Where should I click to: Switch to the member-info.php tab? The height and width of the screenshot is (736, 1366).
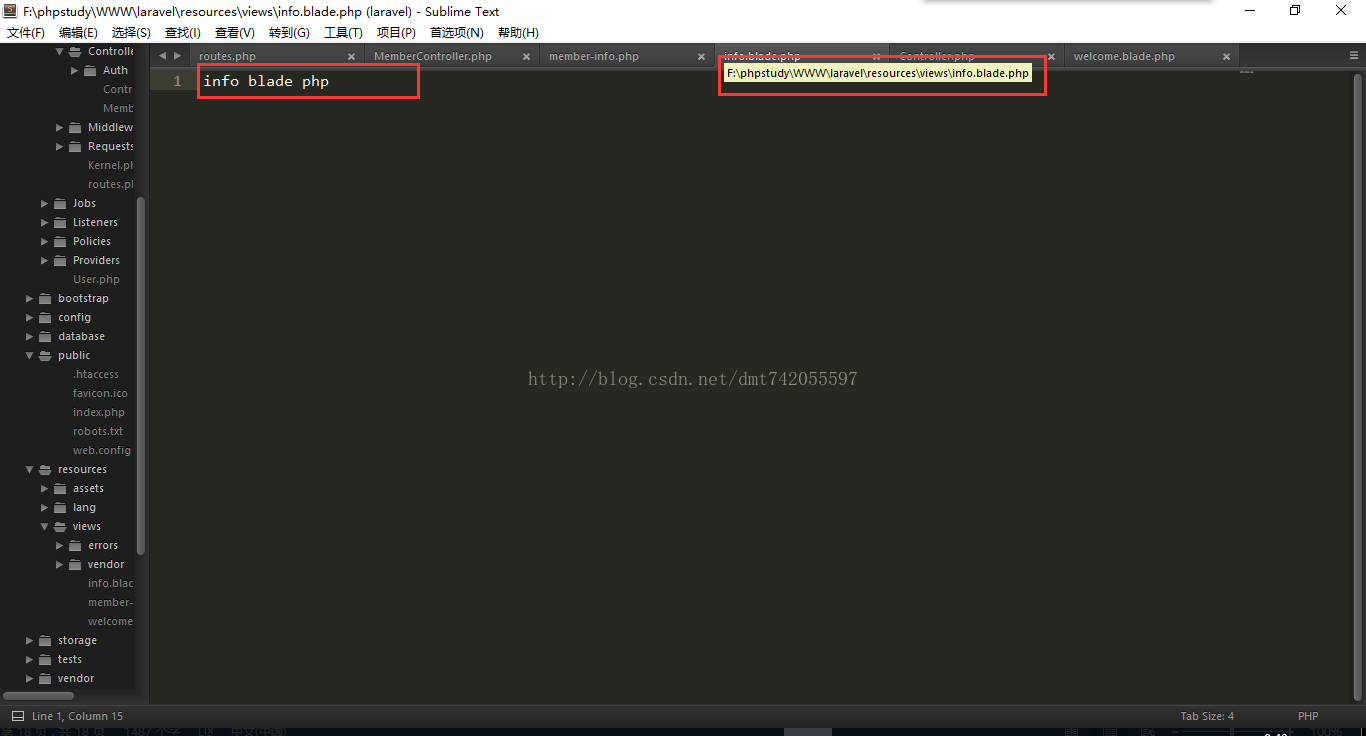click(x=594, y=57)
